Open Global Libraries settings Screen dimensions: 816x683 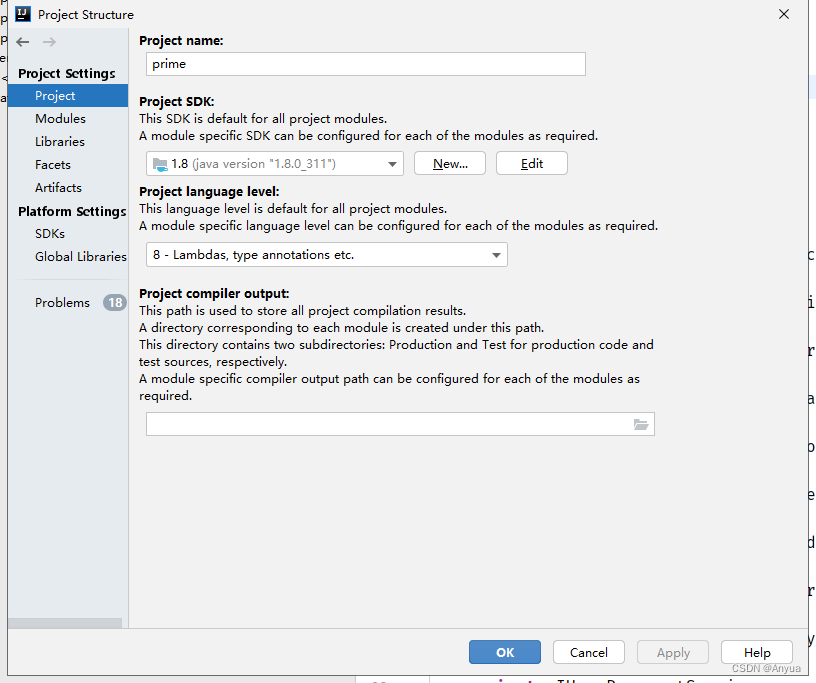80,256
